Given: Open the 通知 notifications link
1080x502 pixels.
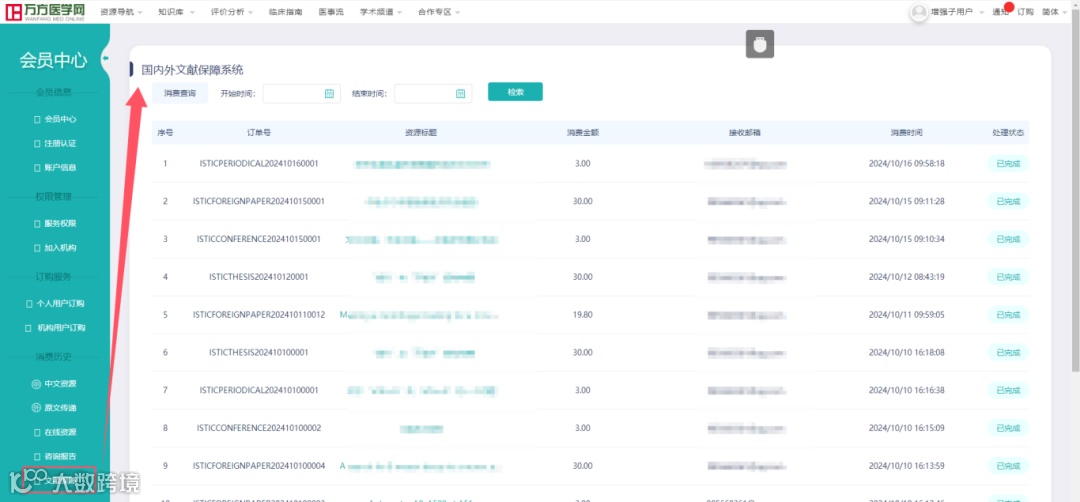Looking at the screenshot, I should click(x=1000, y=12).
